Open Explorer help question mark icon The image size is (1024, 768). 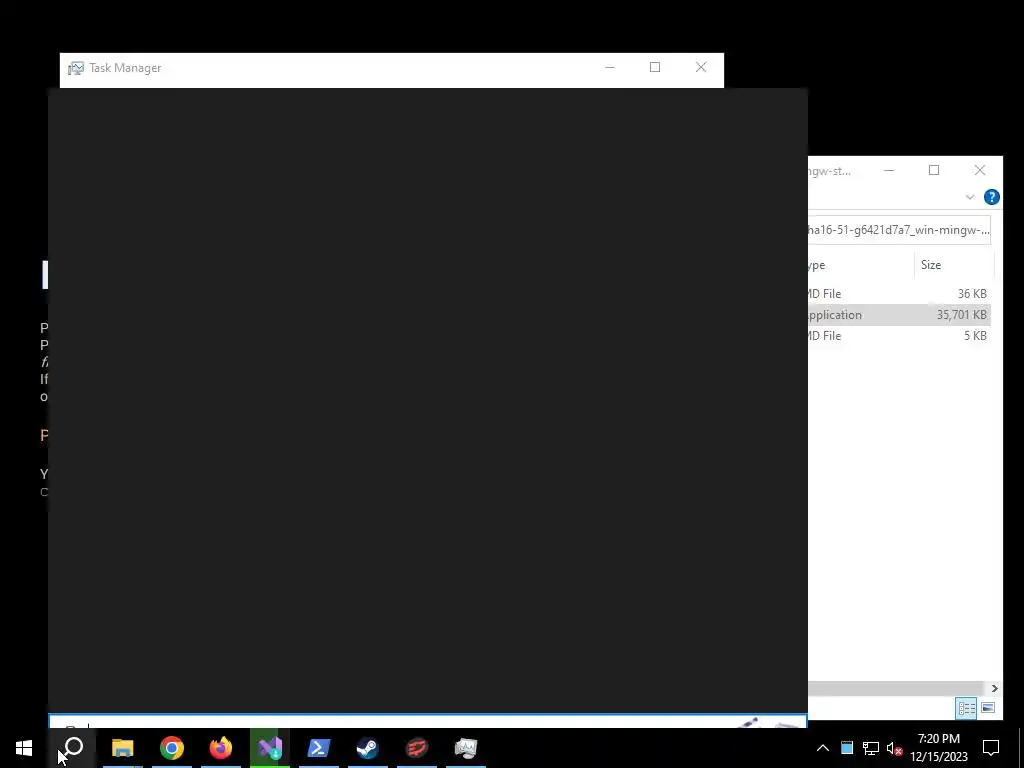click(x=991, y=197)
